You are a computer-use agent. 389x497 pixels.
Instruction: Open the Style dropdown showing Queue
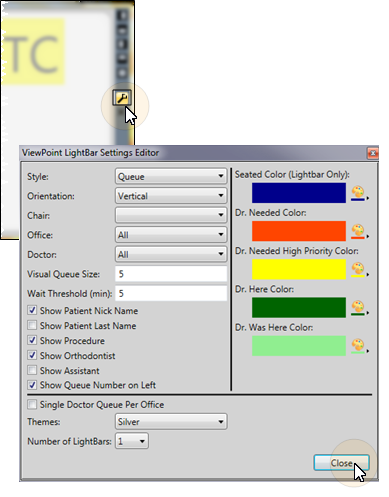171,176
